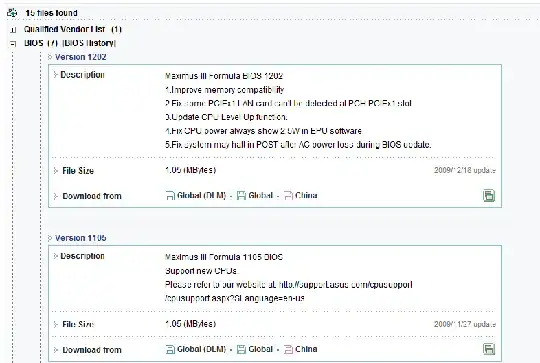Click the Version 1105 file size value
The width and height of the screenshot is (540, 363).
point(190,324)
